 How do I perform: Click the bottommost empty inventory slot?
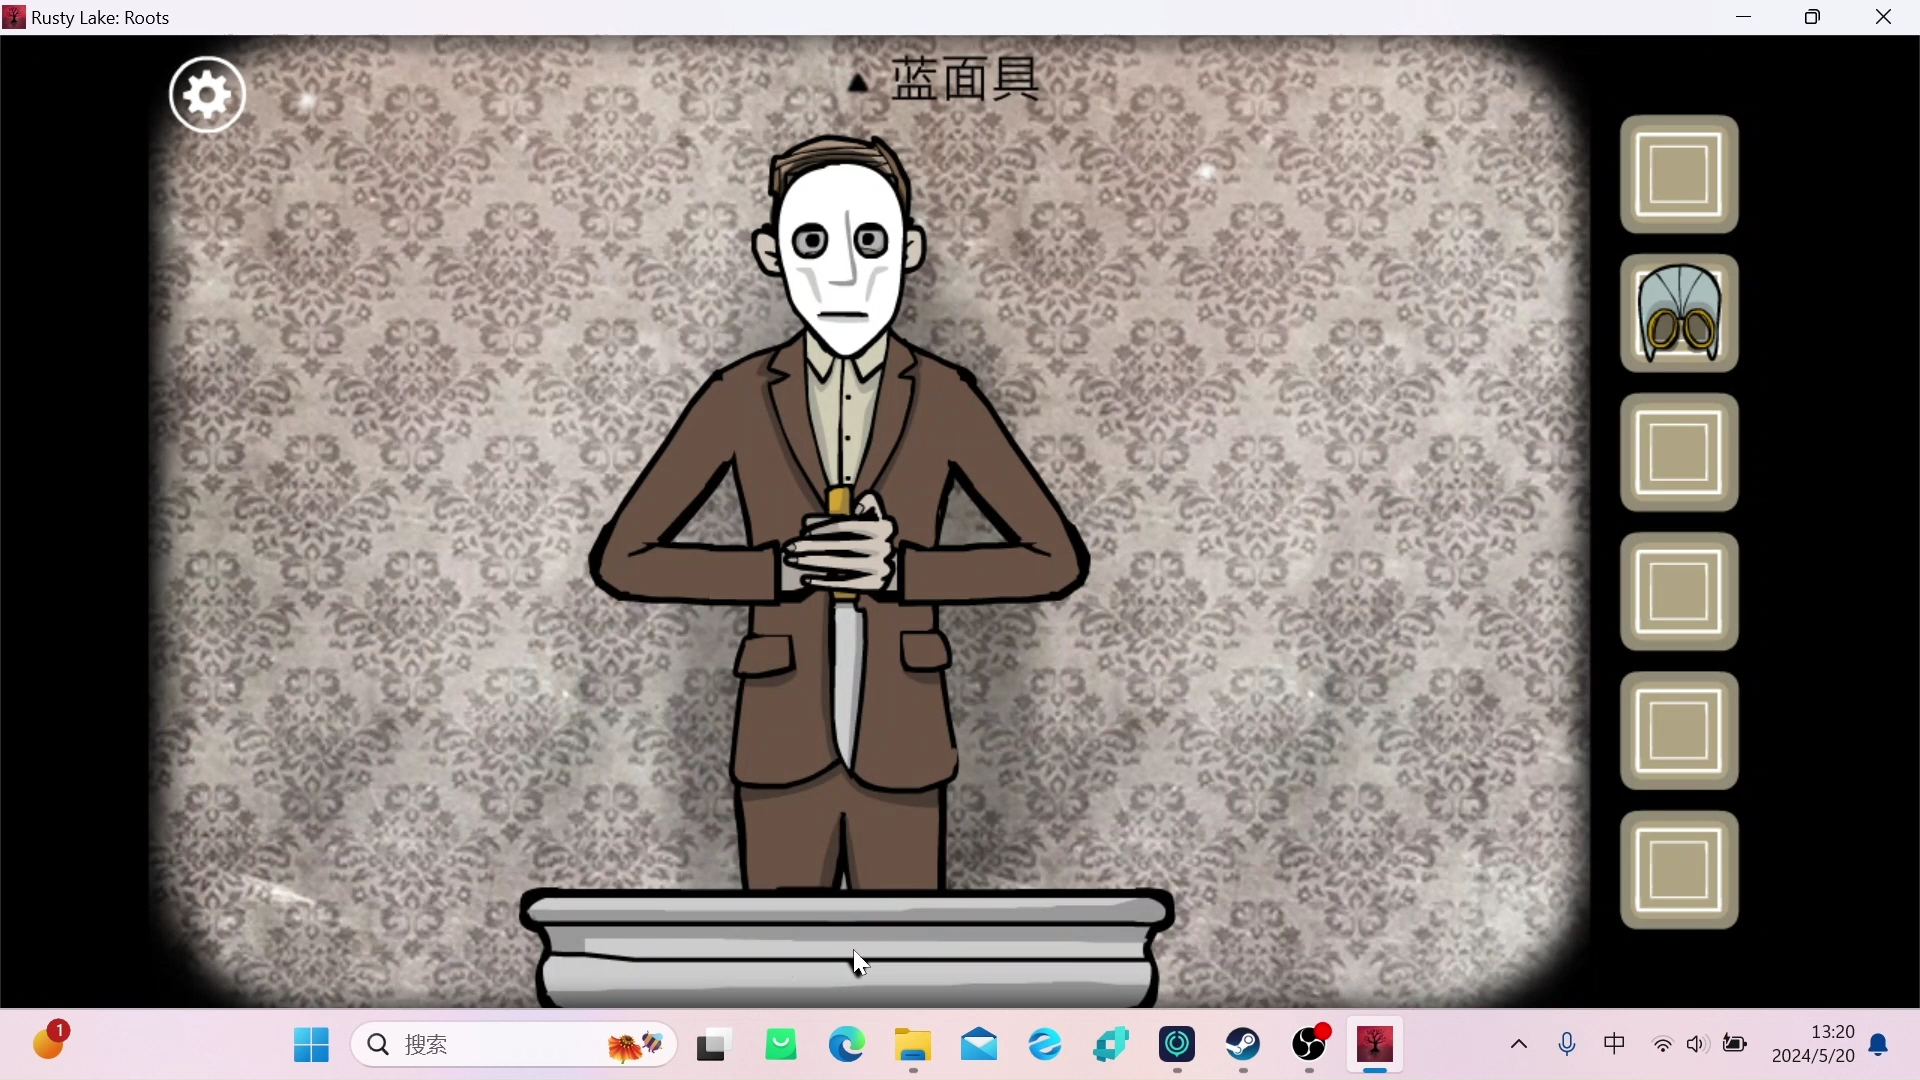point(1680,871)
